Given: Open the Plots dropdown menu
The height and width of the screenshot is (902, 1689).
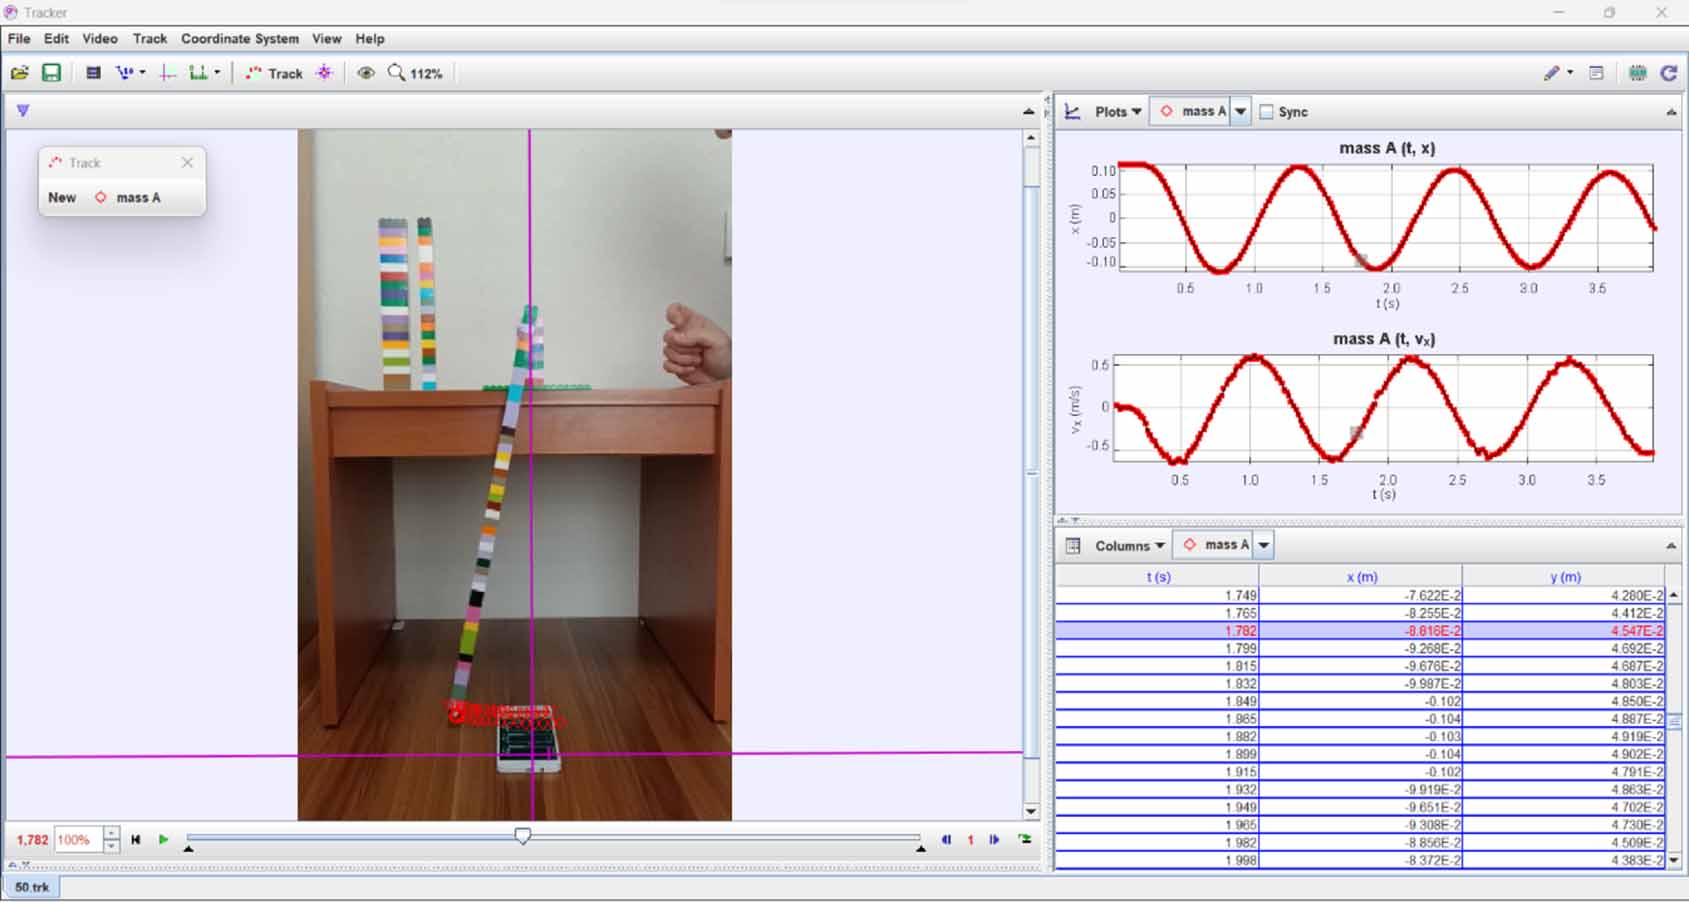Looking at the screenshot, I should pos(1113,111).
